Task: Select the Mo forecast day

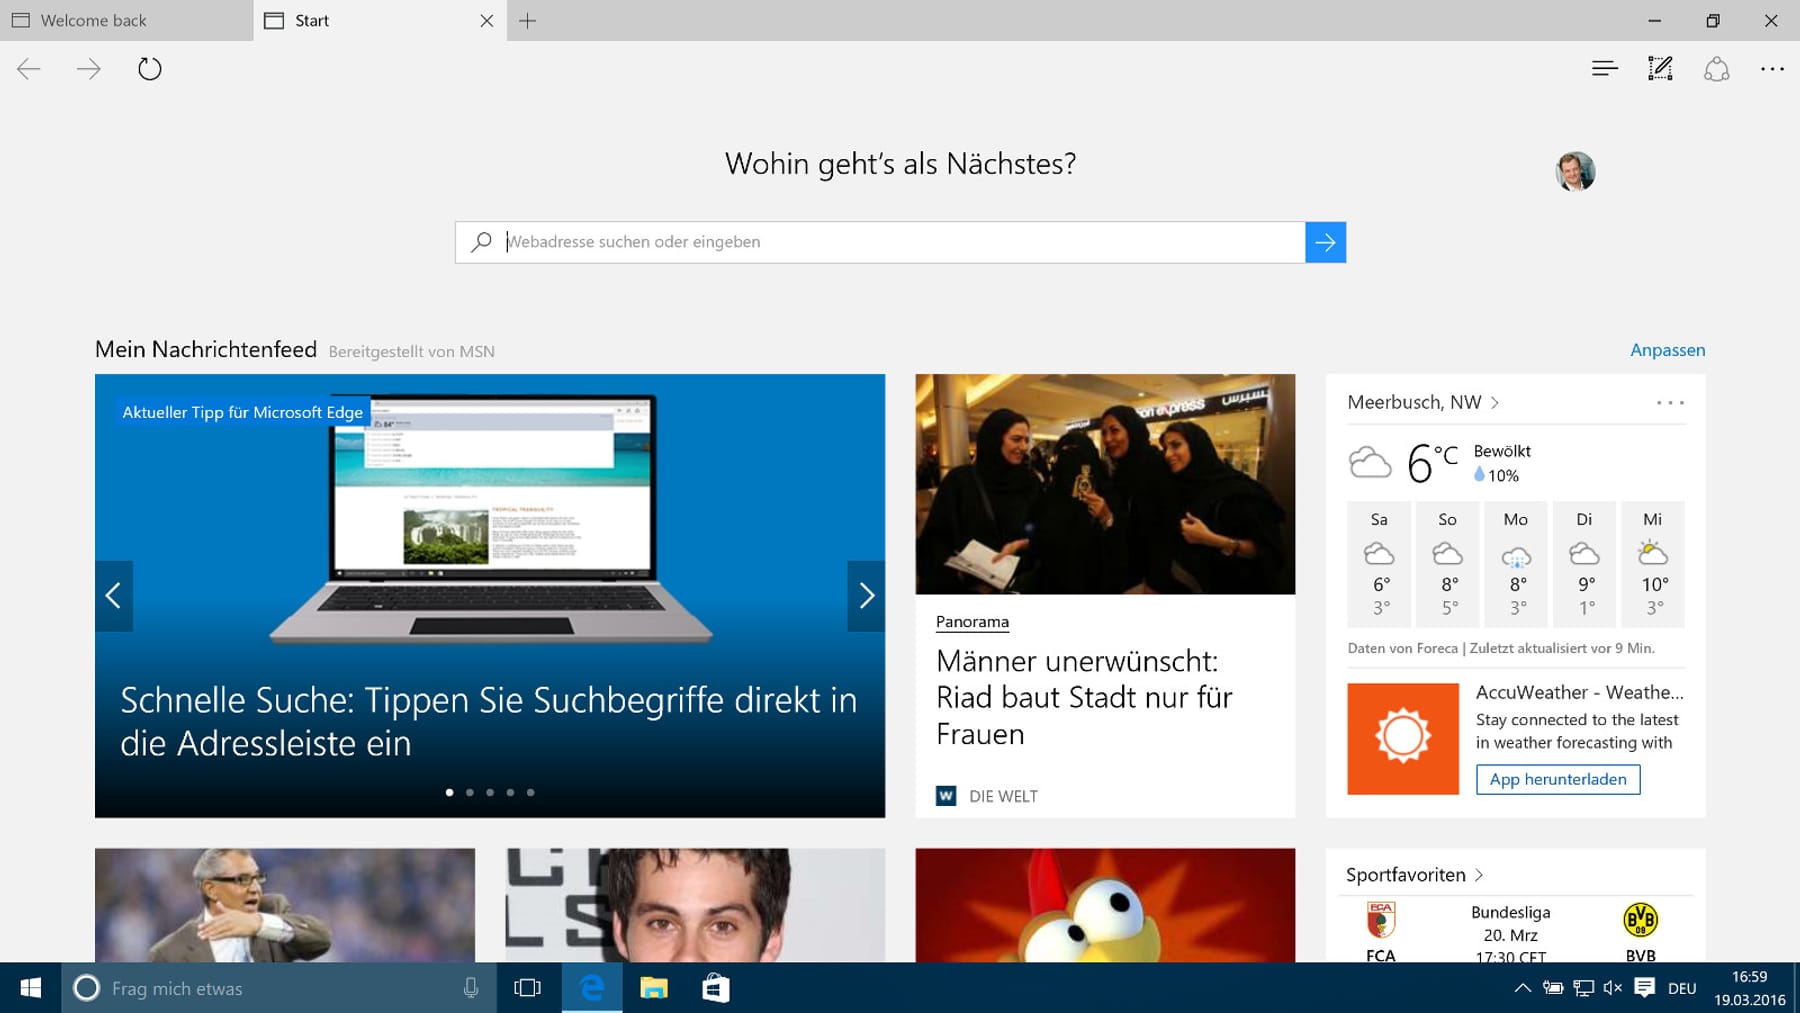Action: [1516, 564]
